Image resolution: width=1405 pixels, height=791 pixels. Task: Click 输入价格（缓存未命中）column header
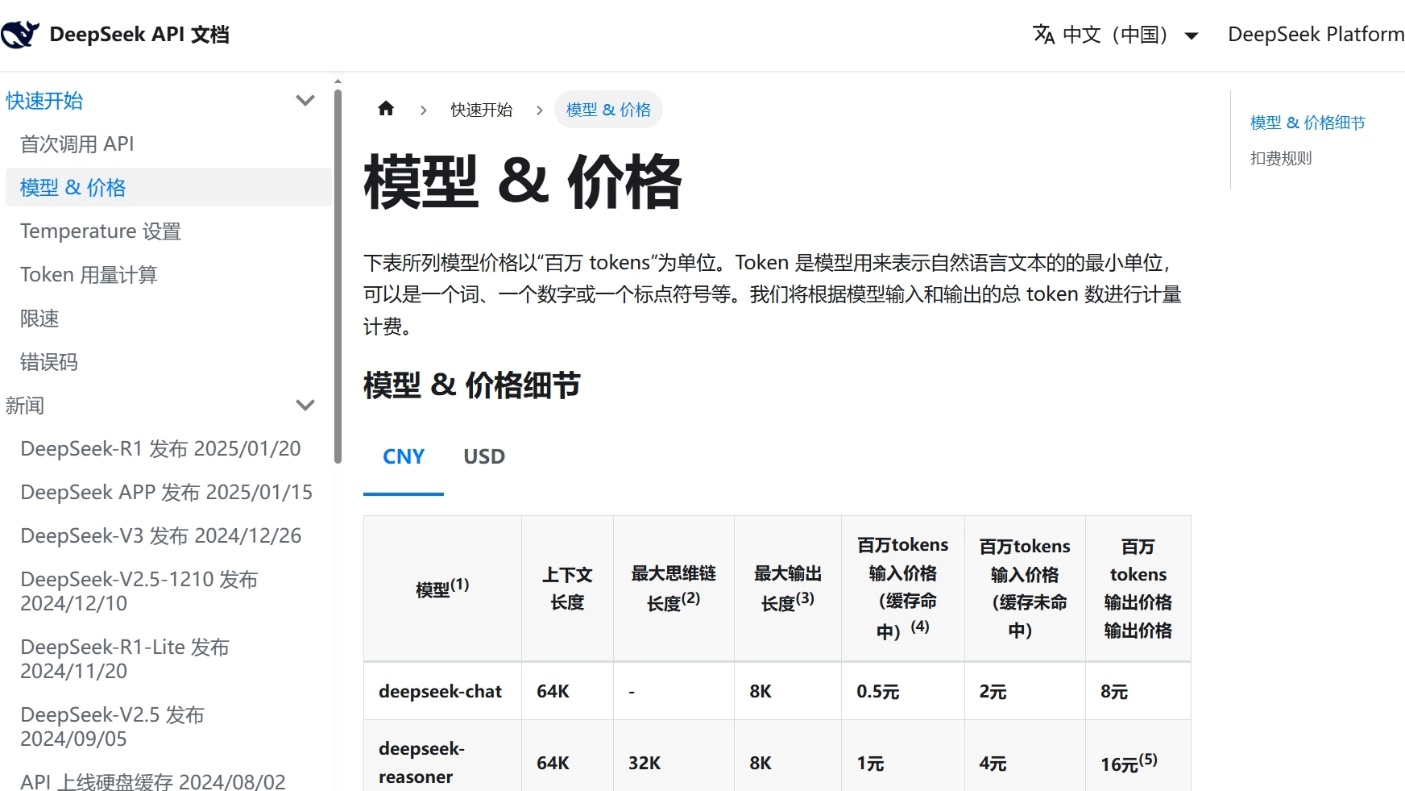pos(1025,588)
